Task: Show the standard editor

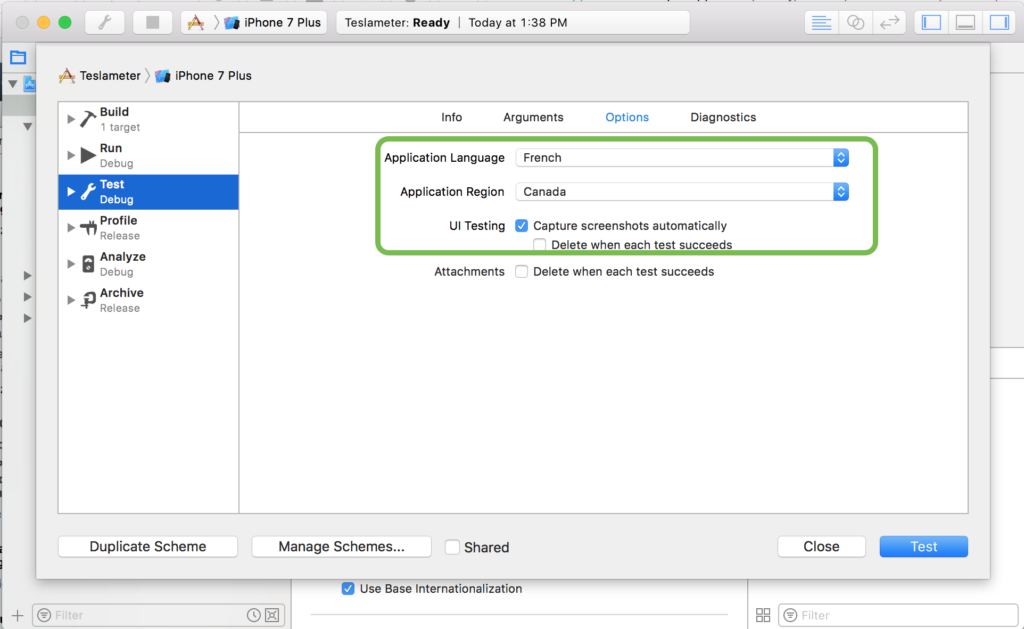Action: [821, 23]
